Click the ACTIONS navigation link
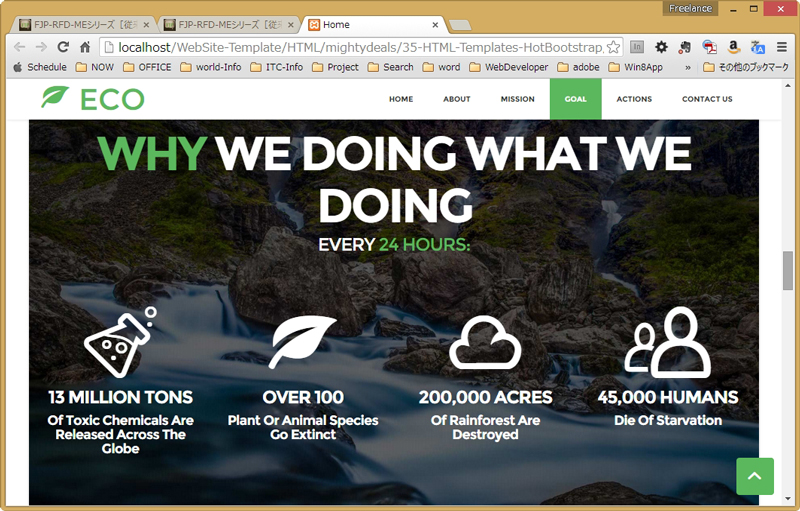Image resolution: width=800 pixels, height=511 pixels. (x=634, y=99)
